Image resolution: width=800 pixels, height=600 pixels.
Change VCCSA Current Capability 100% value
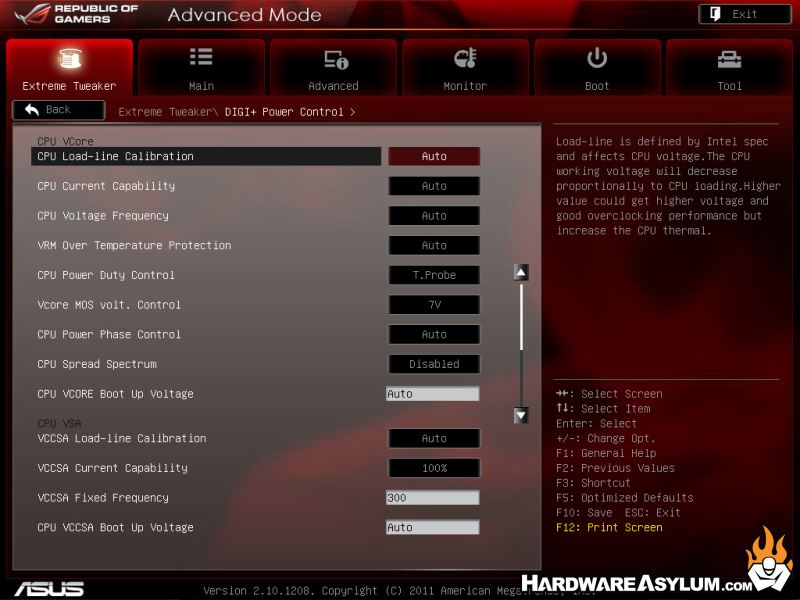[x=434, y=468]
